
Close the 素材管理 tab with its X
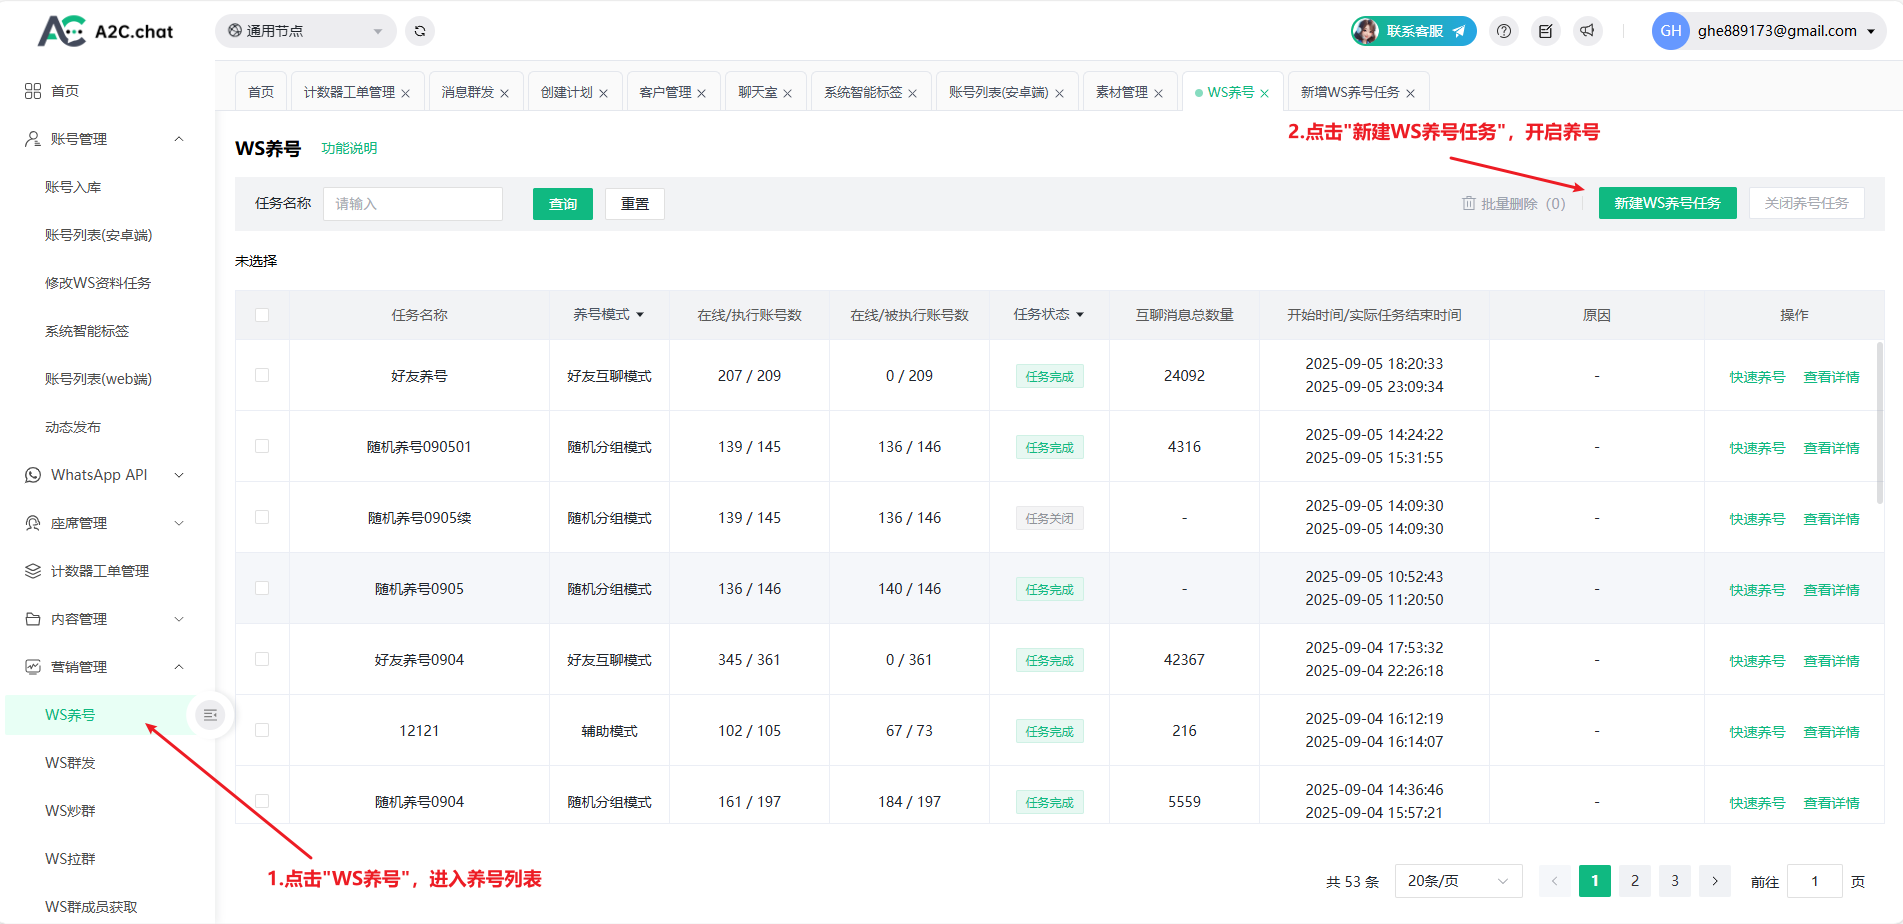(1158, 93)
